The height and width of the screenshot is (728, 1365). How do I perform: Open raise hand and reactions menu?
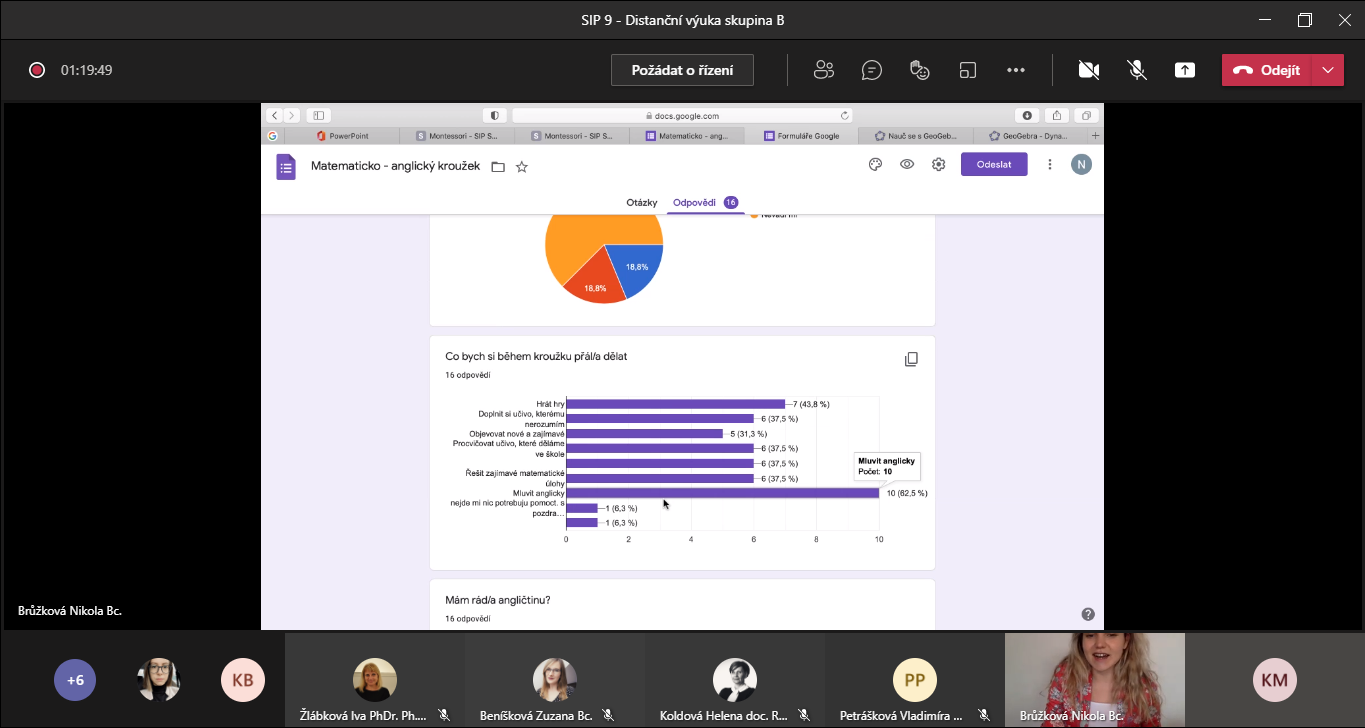coord(920,70)
